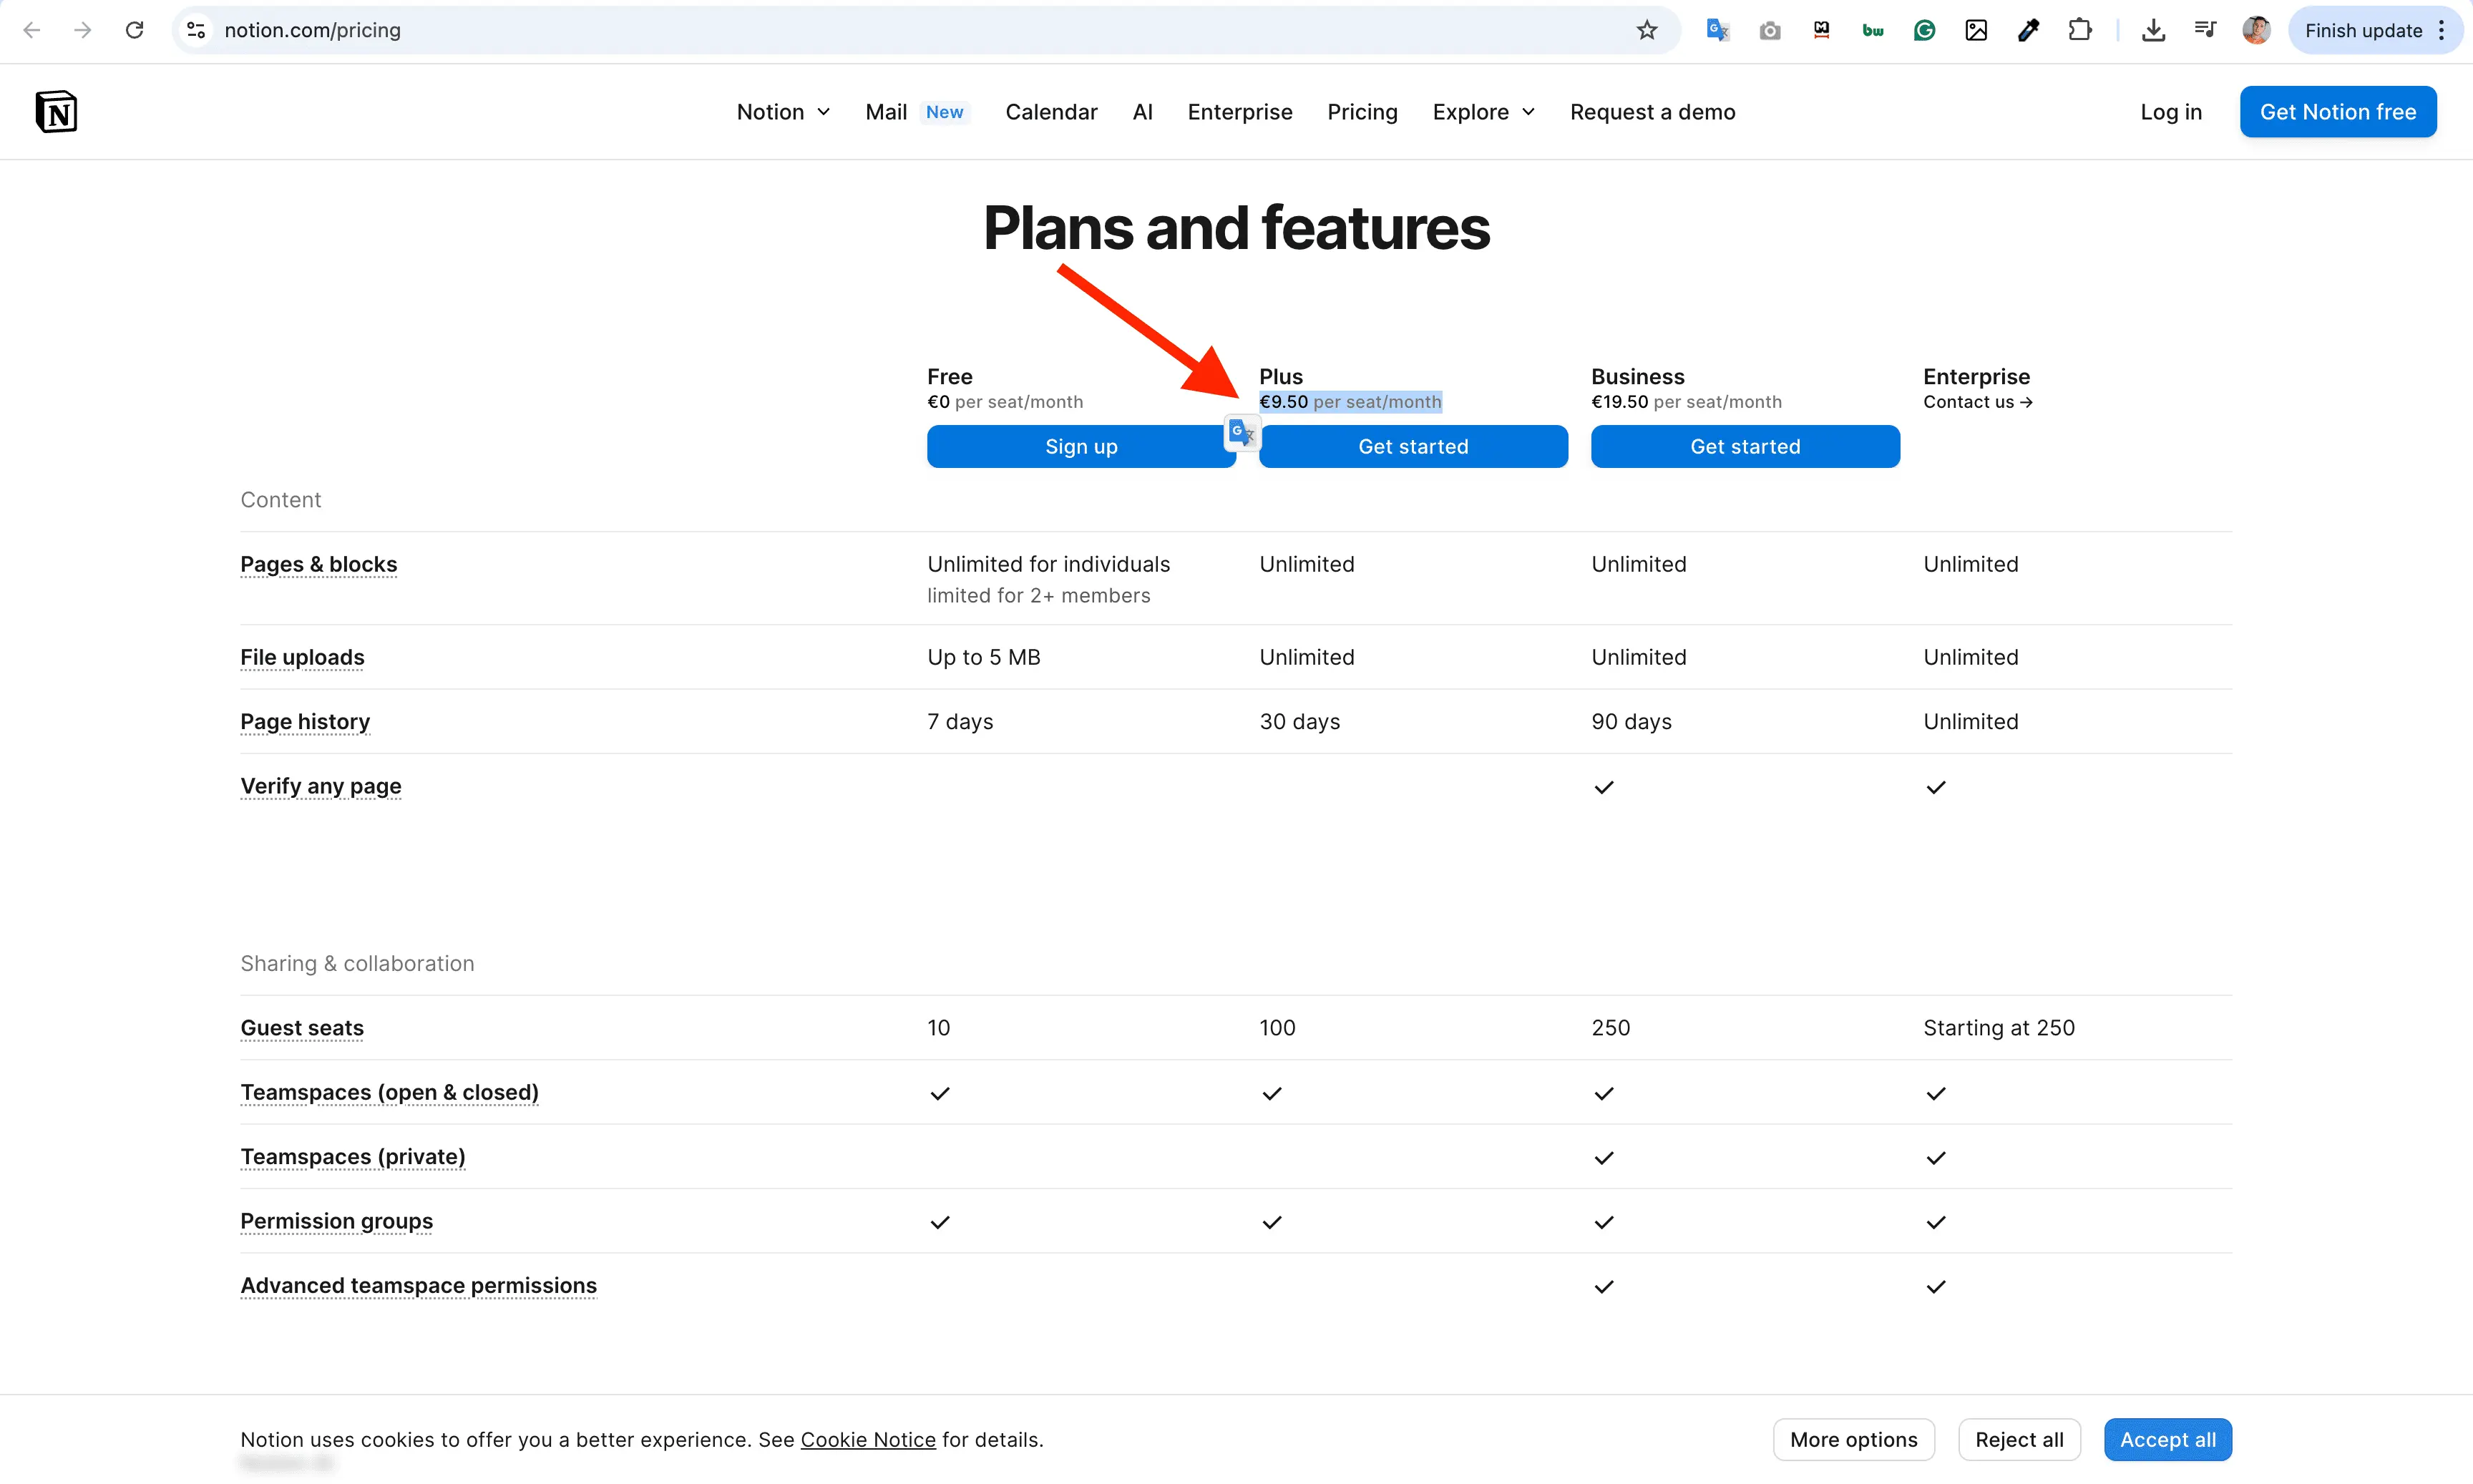Click the 'Unlimited for individuals' cell
2473x1484 pixels.
point(1048,564)
